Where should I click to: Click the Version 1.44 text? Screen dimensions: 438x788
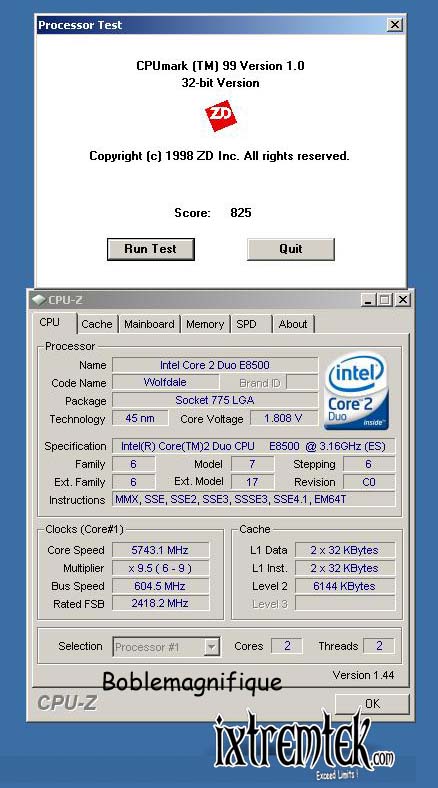(363, 675)
